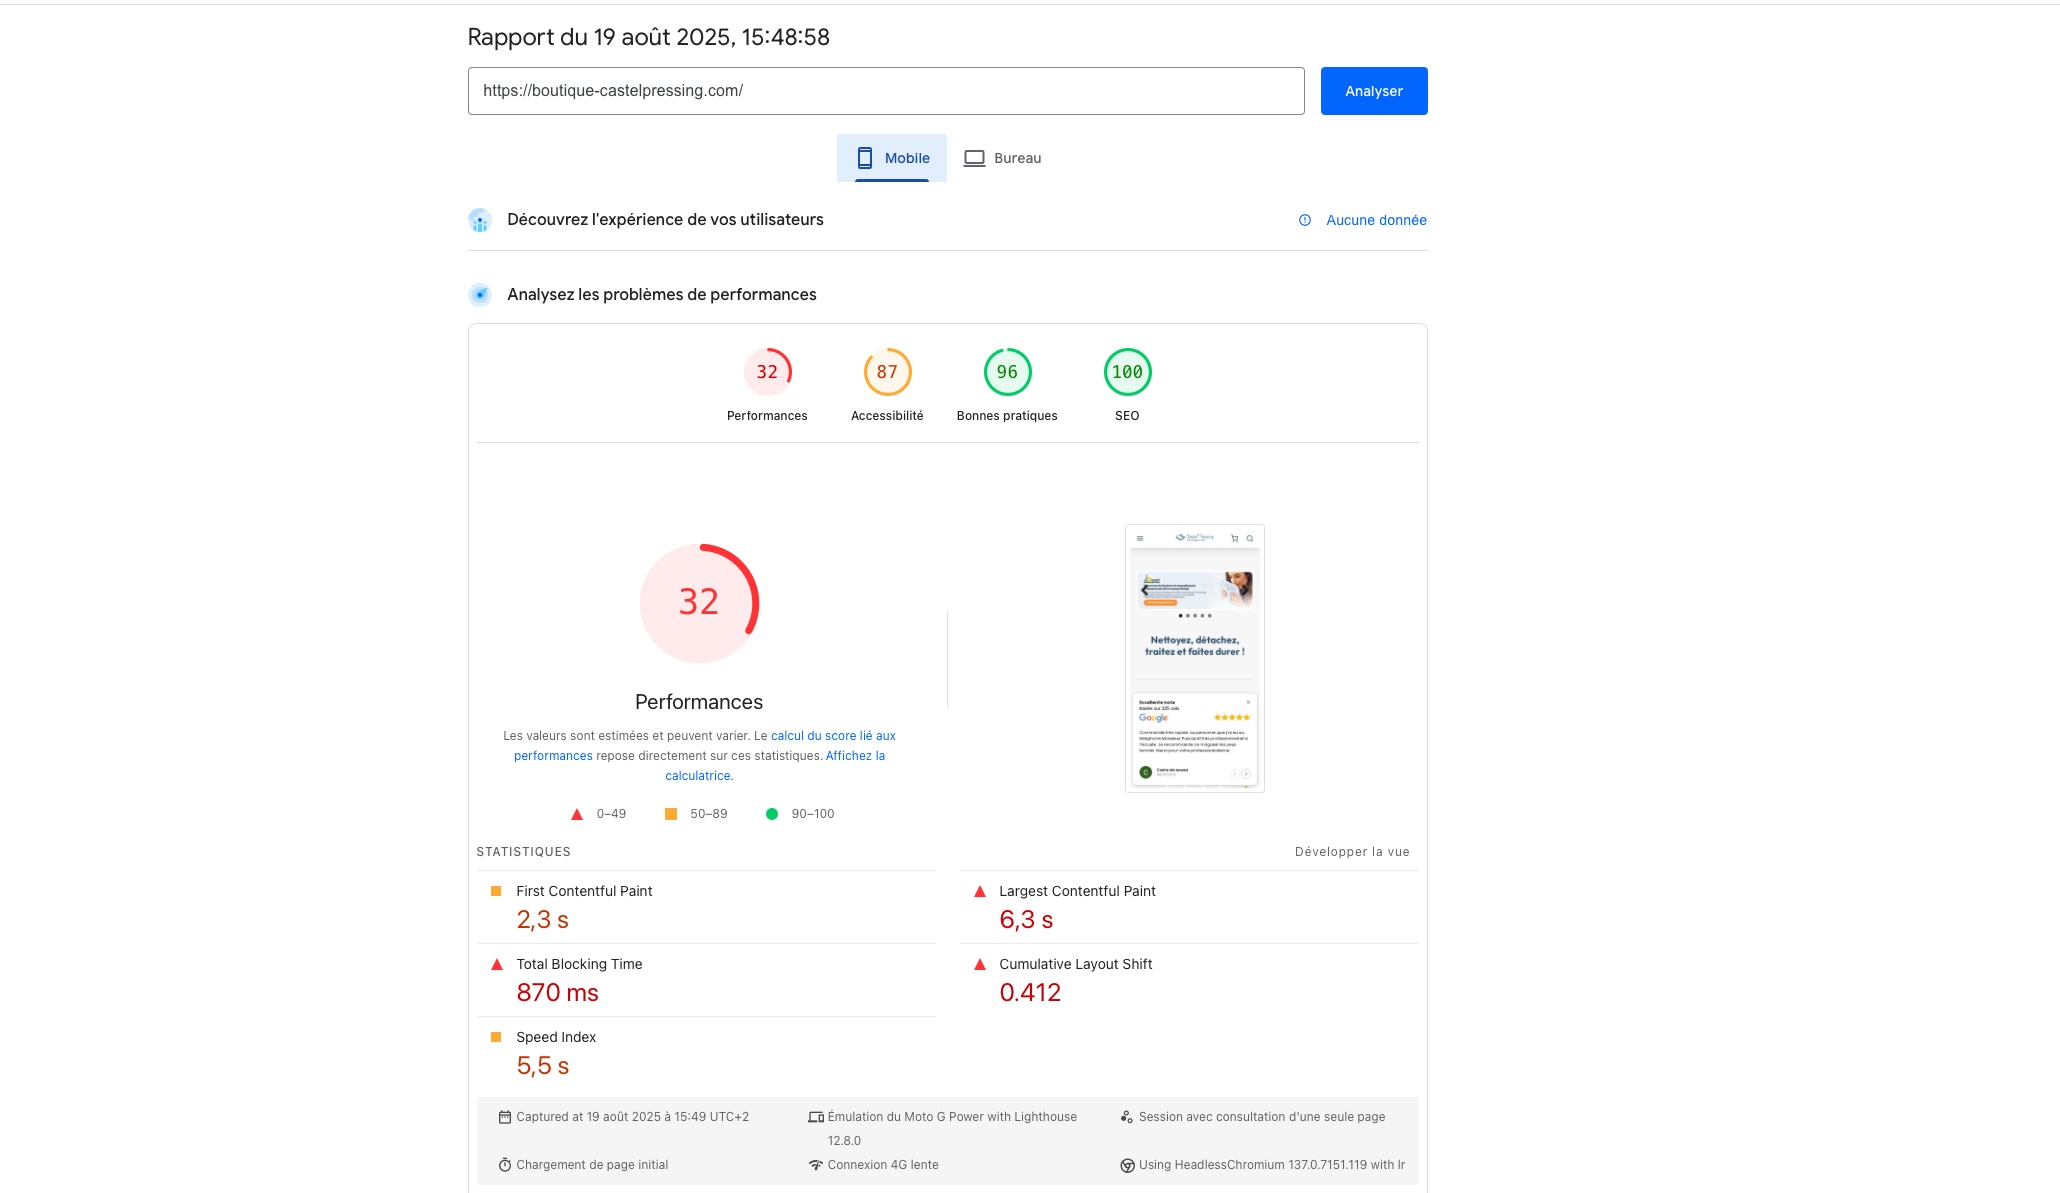Click the STATISTIQUES heading
The height and width of the screenshot is (1193, 2060).
click(523, 852)
